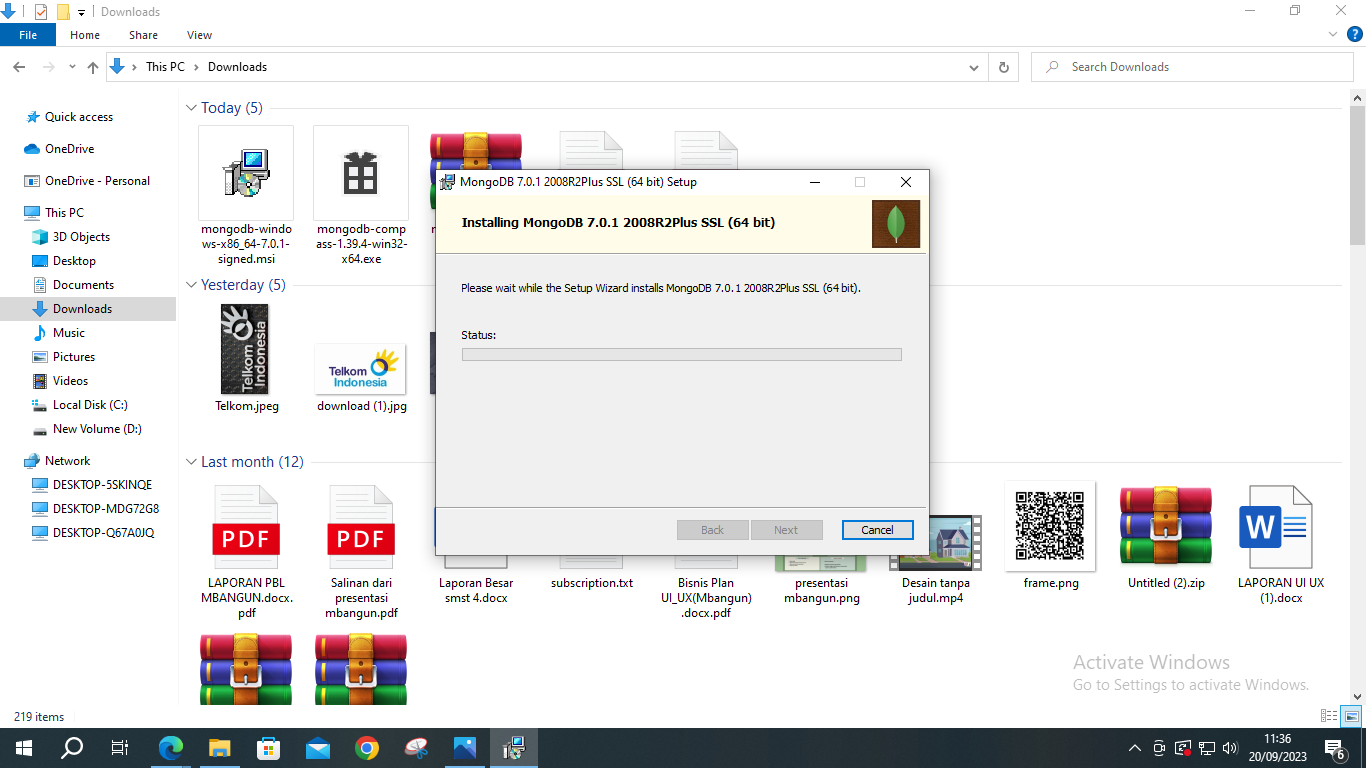Image resolution: width=1366 pixels, height=768 pixels.
Task: Select This PC in the sidebar
Action: [64, 213]
